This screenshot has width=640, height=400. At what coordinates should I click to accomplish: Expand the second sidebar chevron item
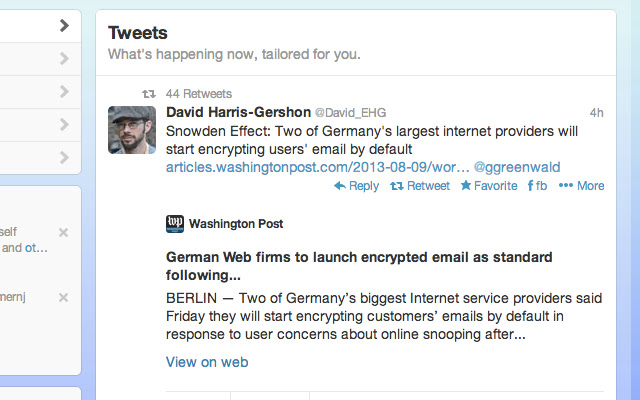click(x=64, y=58)
